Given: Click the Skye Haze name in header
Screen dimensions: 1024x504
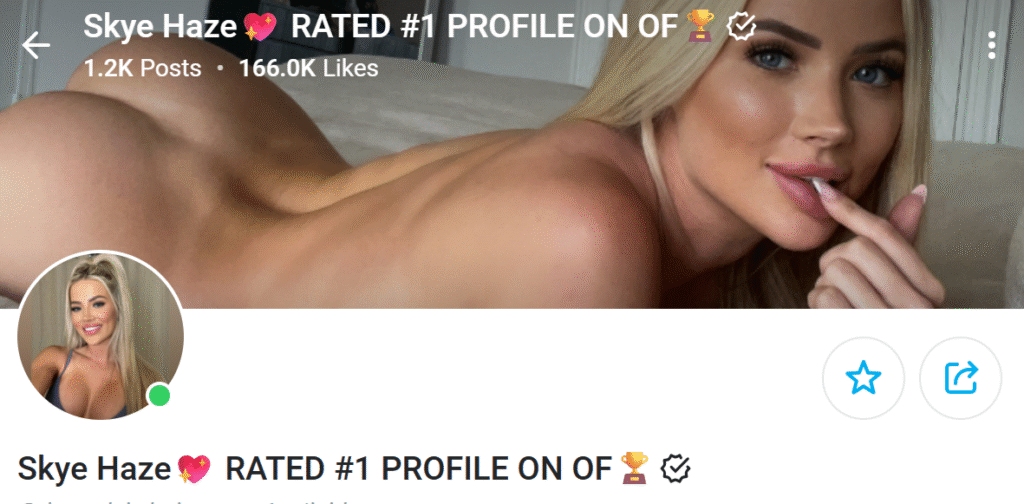Looking at the screenshot, I should point(161,27).
